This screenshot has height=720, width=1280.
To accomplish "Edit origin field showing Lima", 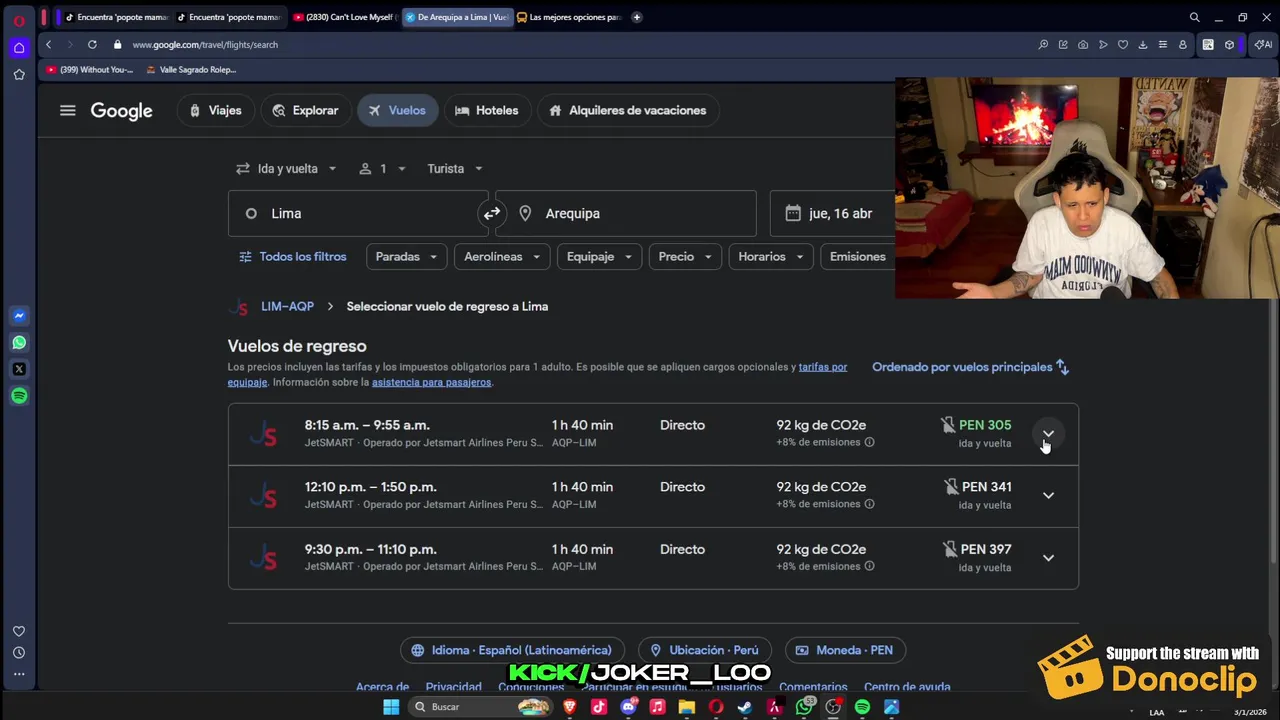I will tap(358, 213).
